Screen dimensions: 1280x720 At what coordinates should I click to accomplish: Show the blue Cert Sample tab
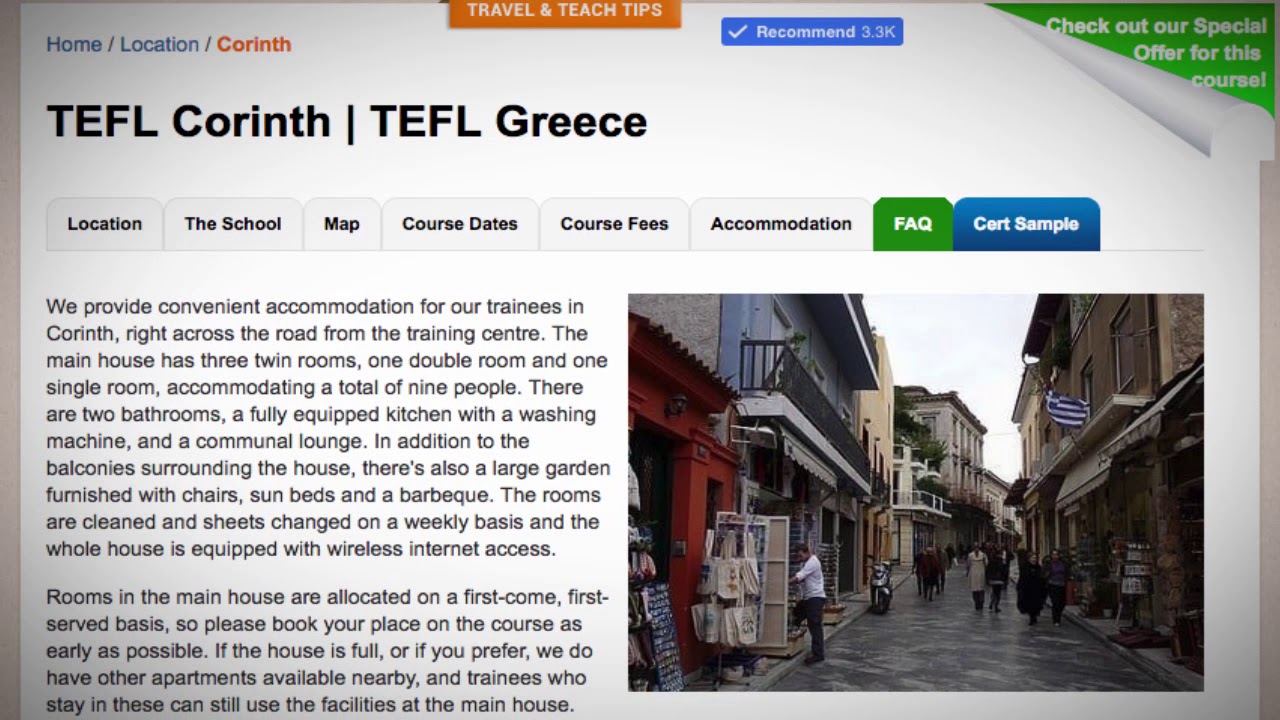coord(1026,224)
